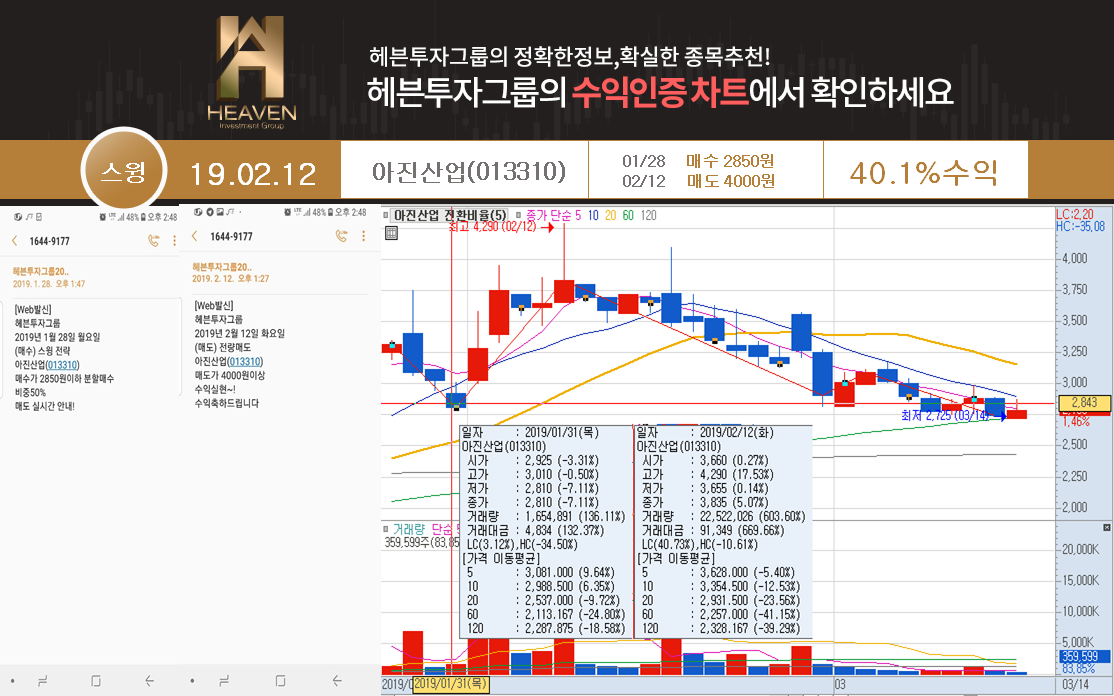Viewport: 1114px width, 696px height.
Task: Click 수익인증 차트 red headline text
Action: (x=660, y=92)
